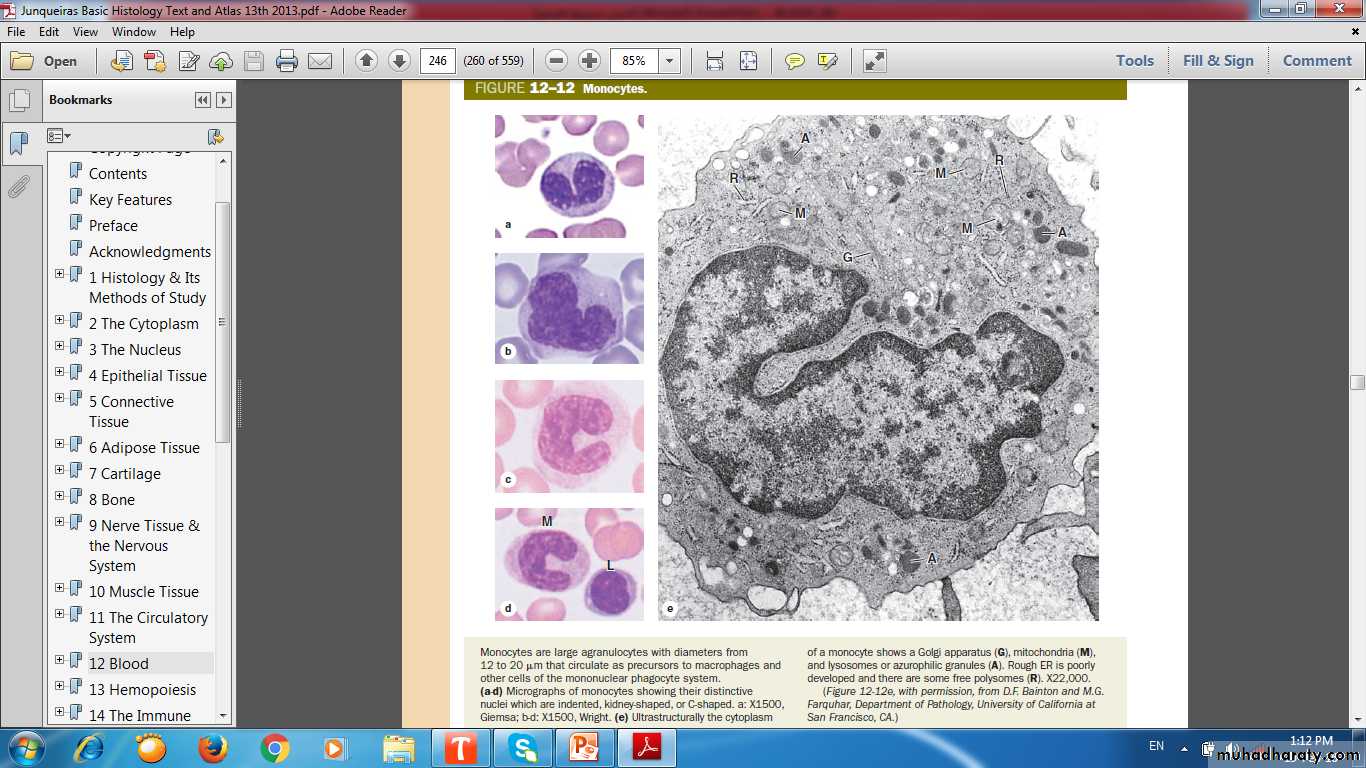Go to previous page with up arrow
Viewport: 1366px width, 768px height.
tap(366, 61)
